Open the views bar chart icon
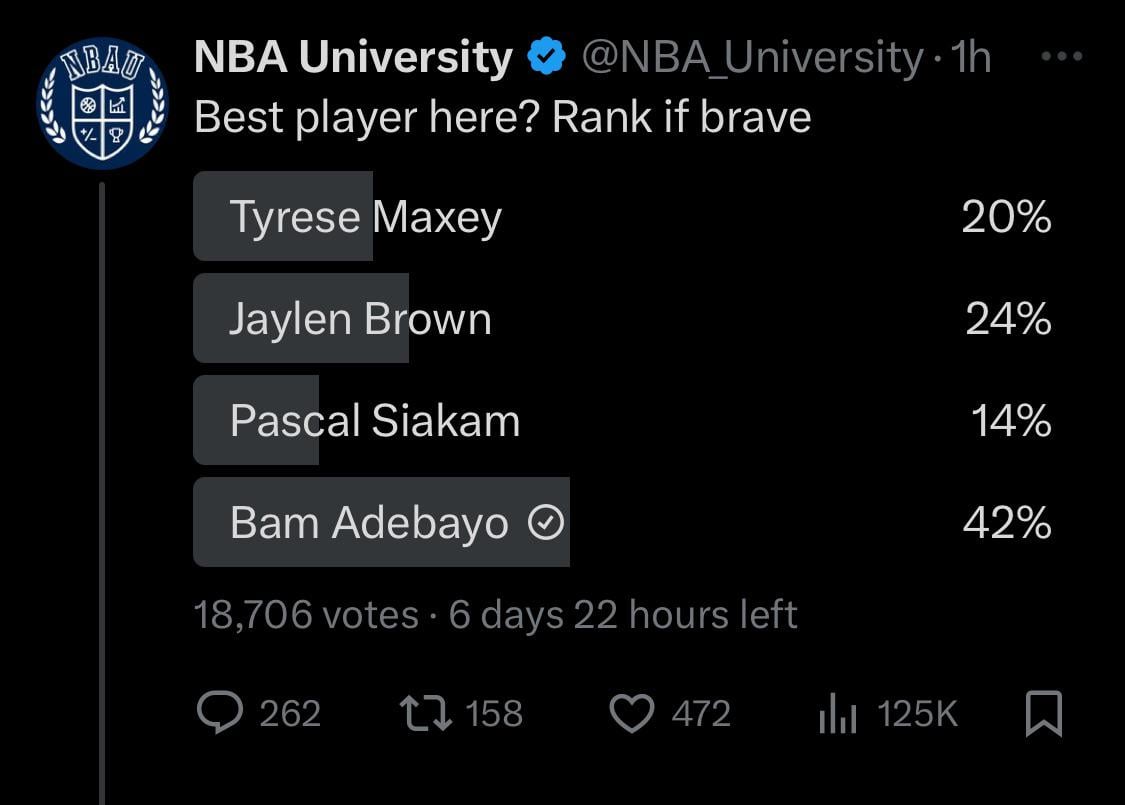 point(837,714)
